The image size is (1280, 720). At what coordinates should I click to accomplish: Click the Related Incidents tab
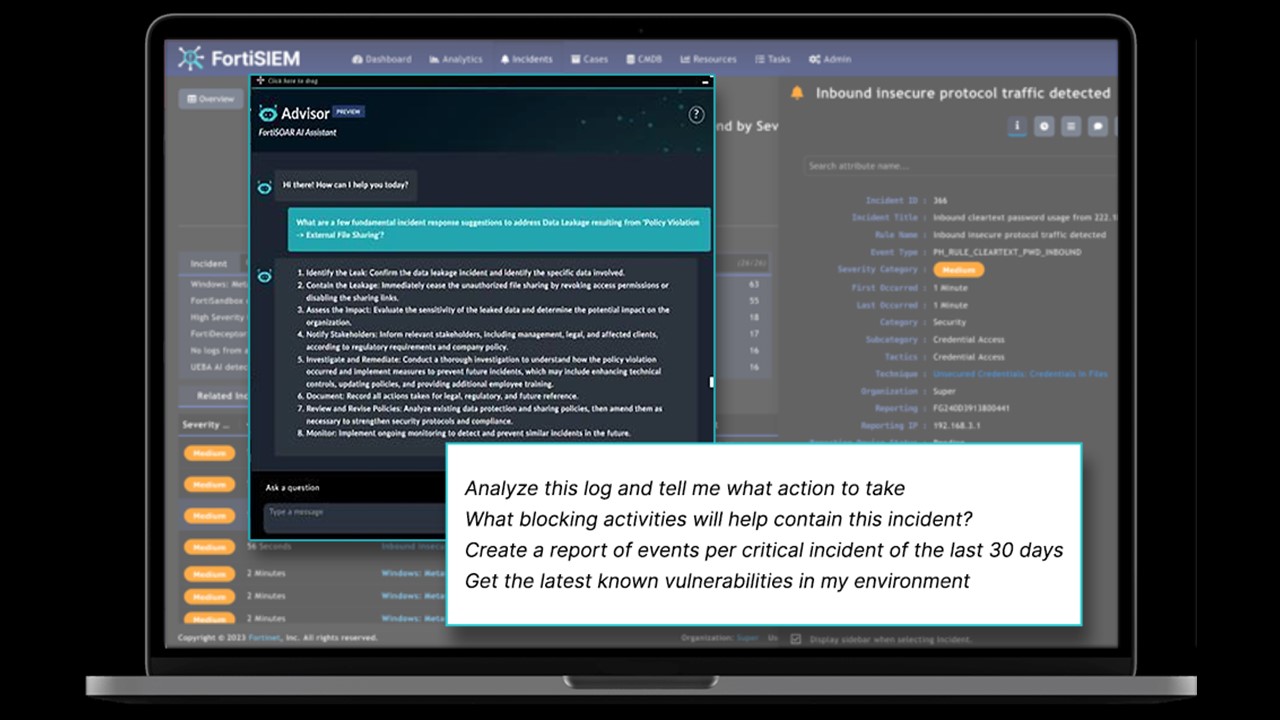point(222,396)
